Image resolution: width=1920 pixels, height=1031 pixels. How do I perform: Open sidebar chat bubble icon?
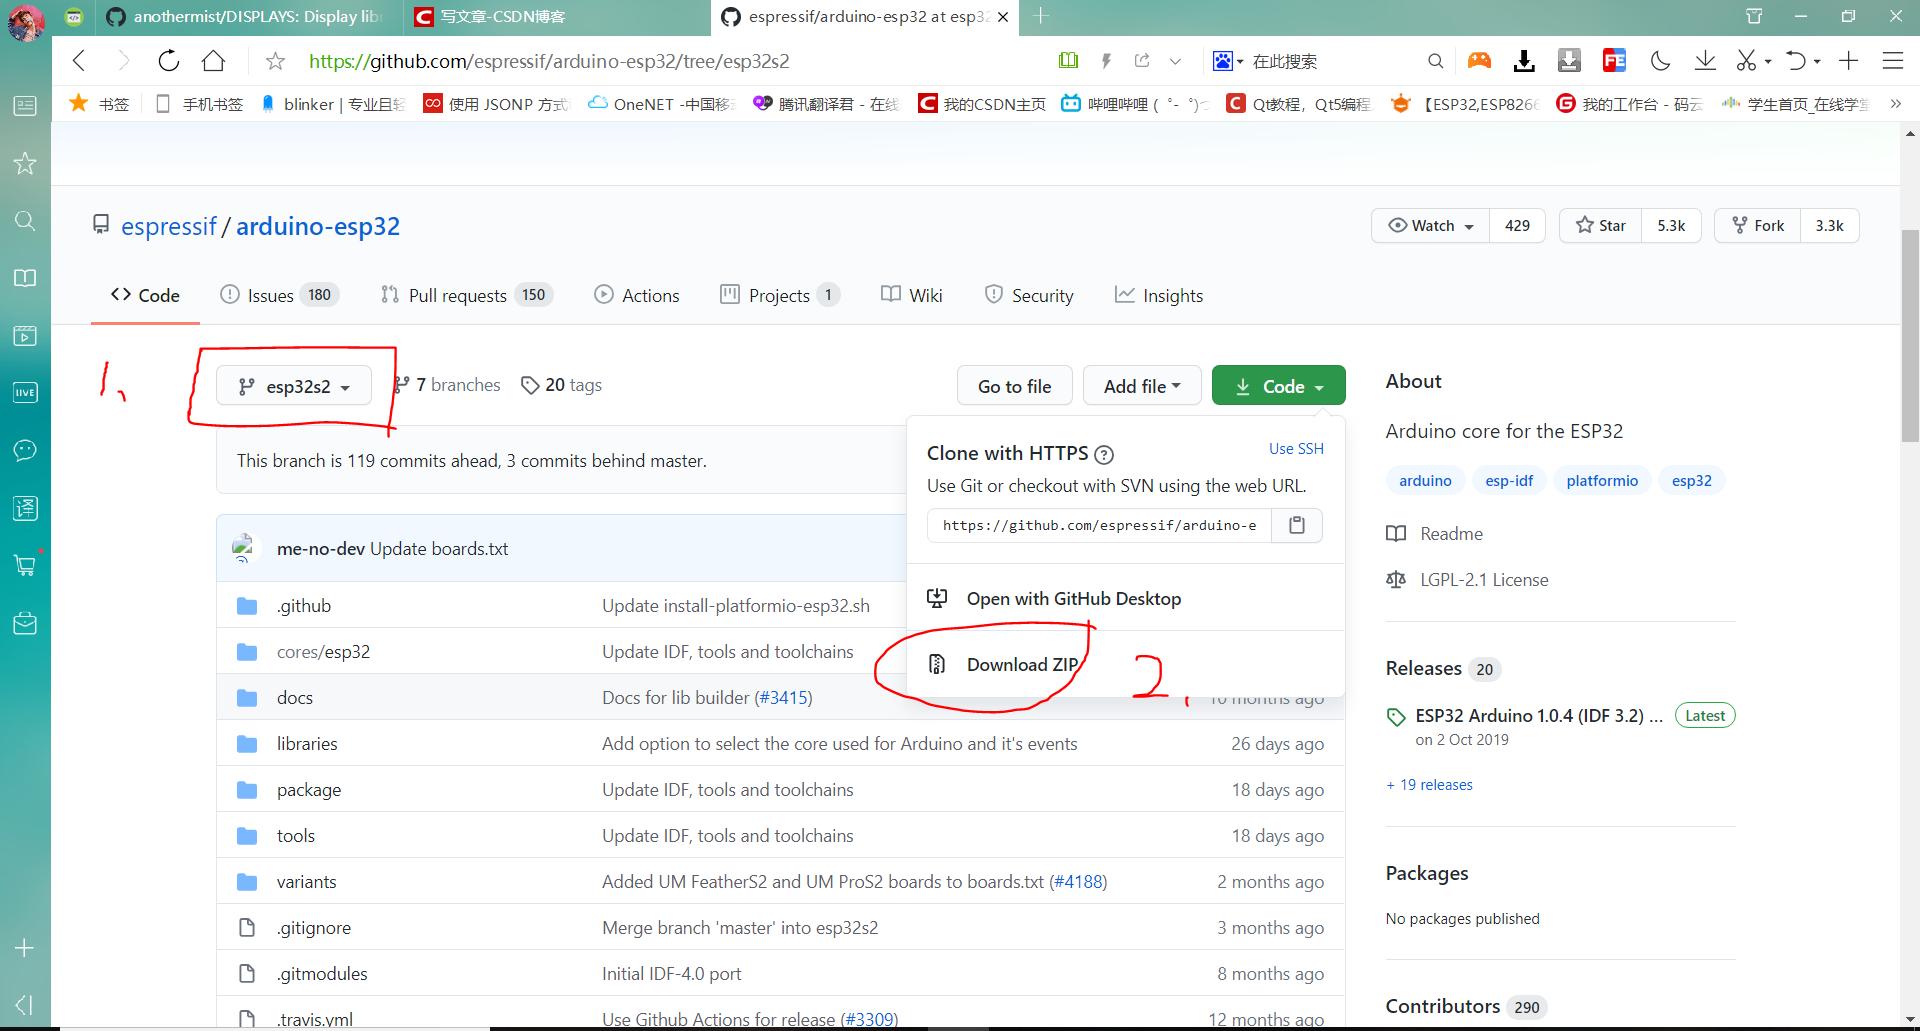click(25, 450)
